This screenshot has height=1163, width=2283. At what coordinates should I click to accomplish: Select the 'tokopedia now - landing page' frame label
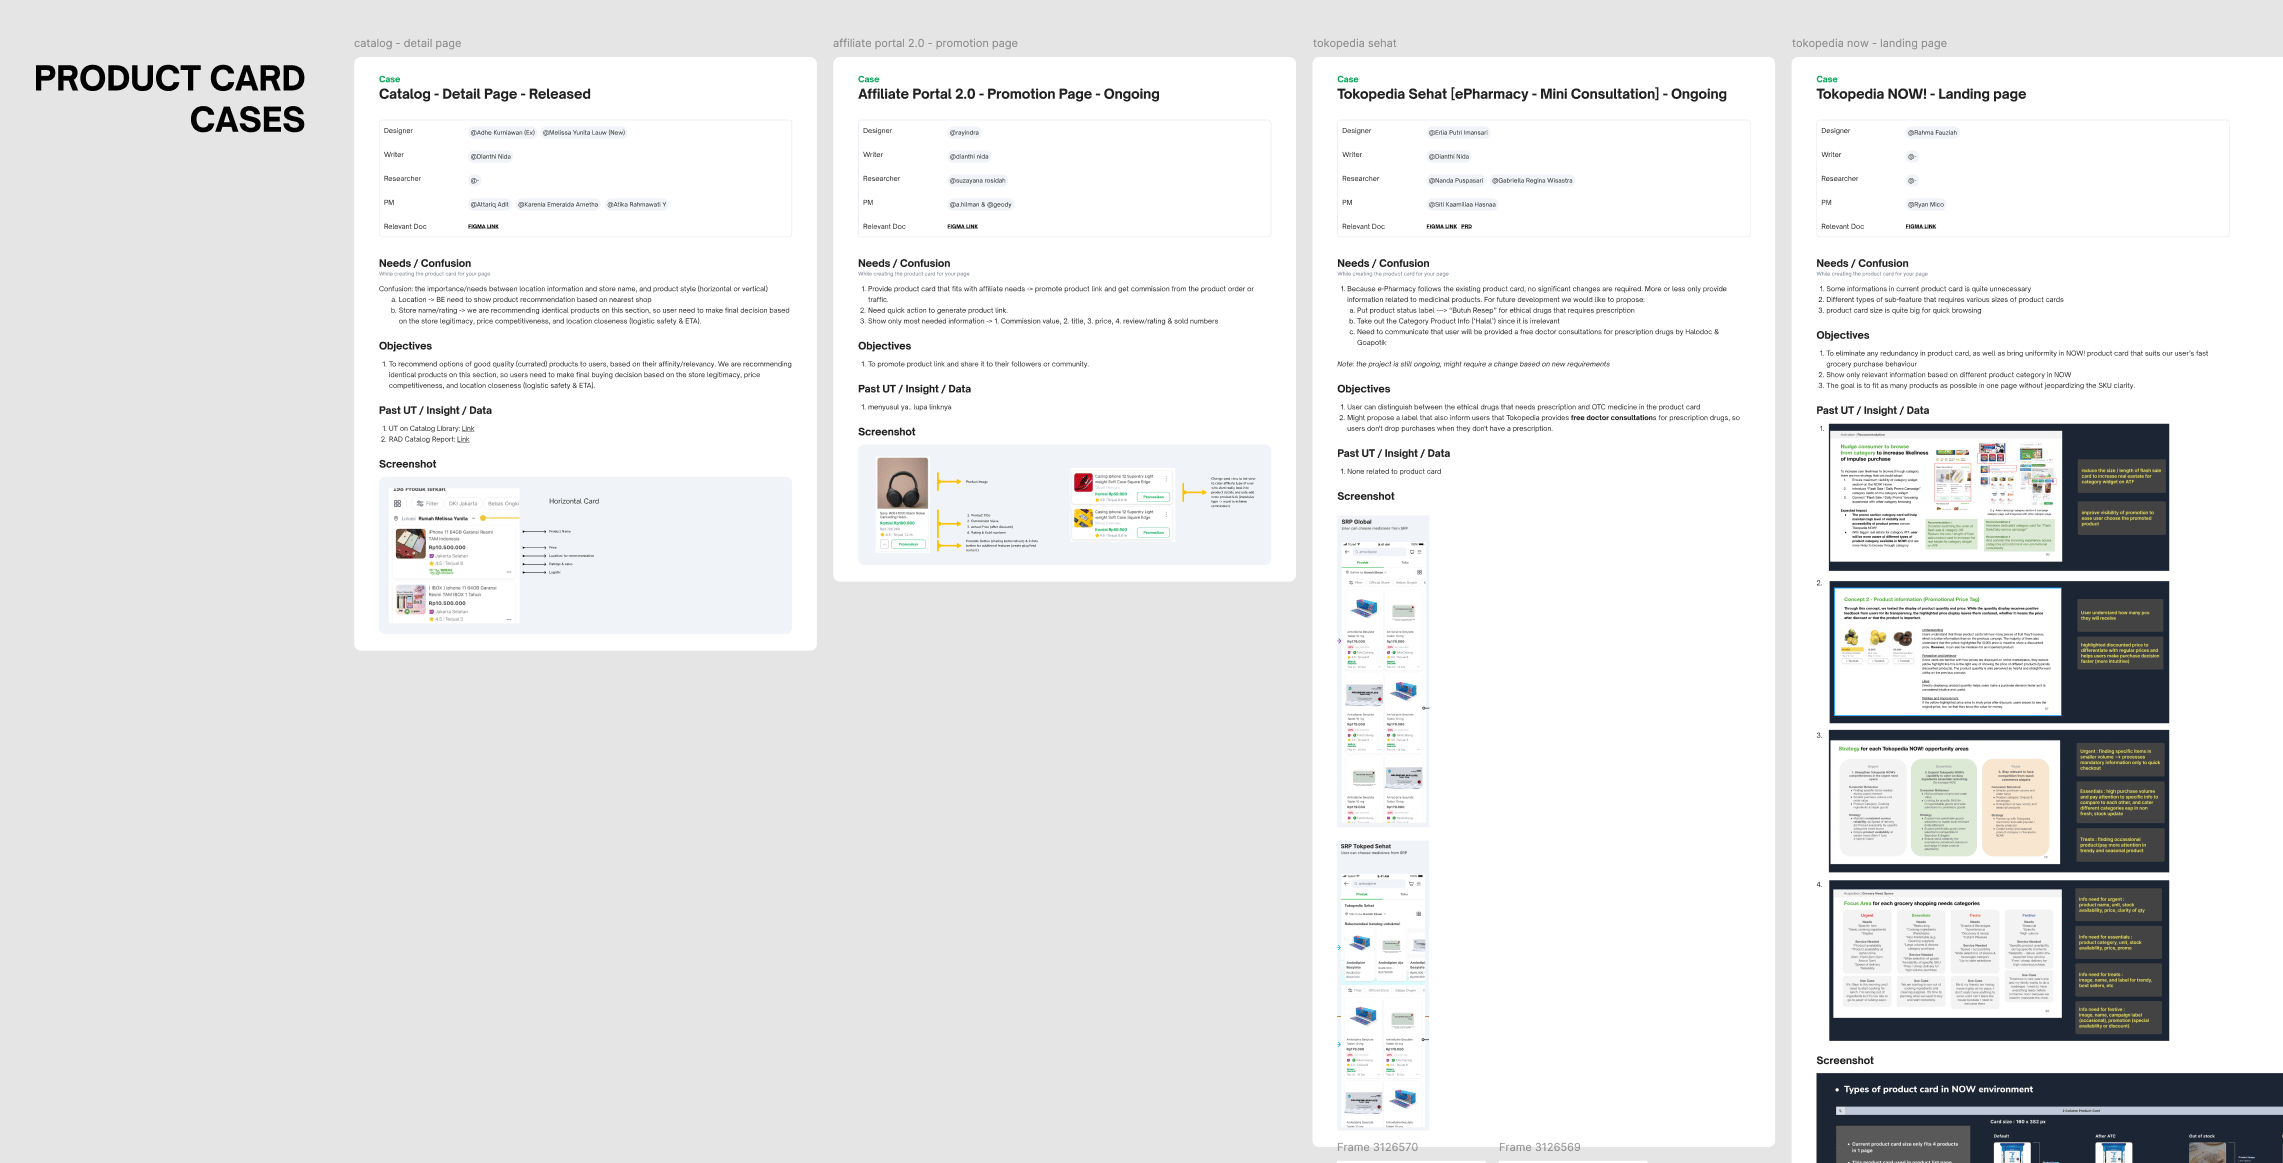1869,44
